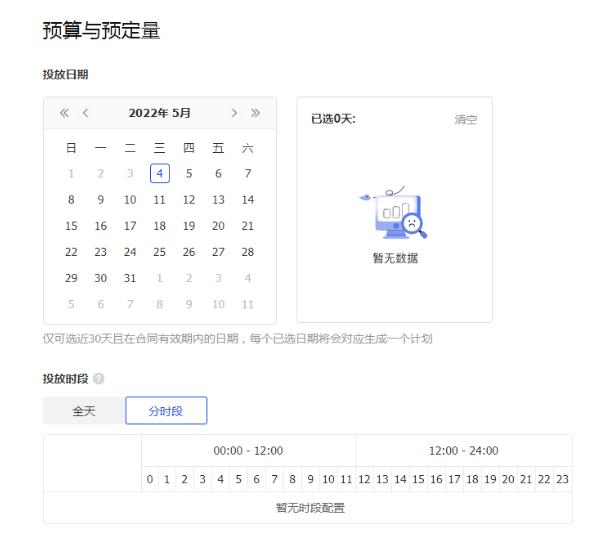Choose date 15 in the calendar
This screenshot has height=548, width=616.
click(x=71, y=226)
